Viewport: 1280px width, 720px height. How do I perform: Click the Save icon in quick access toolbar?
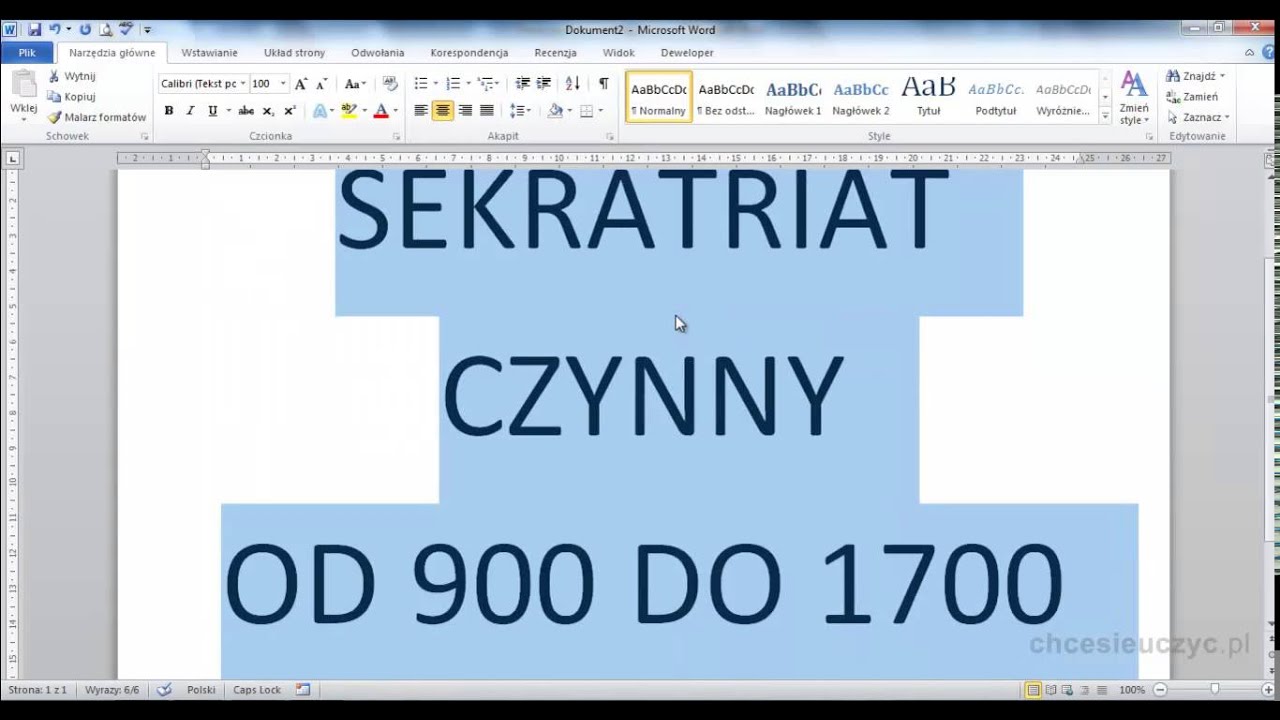pyautogui.click(x=35, y=30)
